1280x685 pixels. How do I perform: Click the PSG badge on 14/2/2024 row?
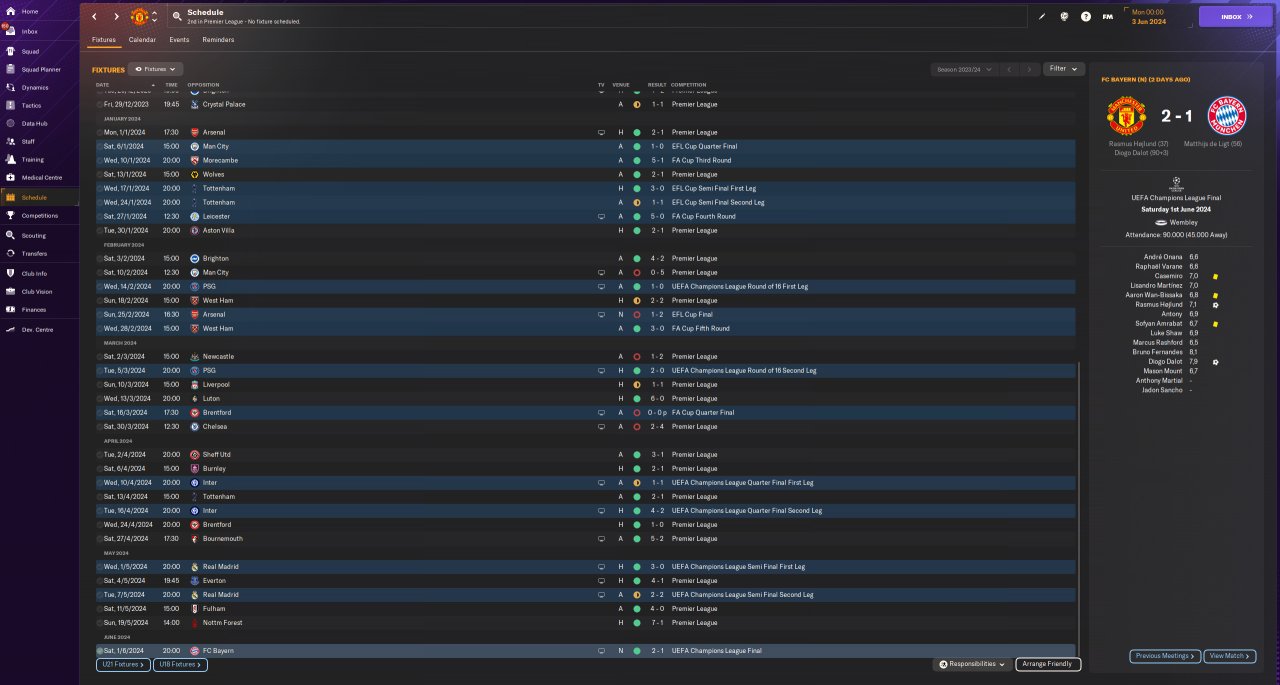click(194, 286)
